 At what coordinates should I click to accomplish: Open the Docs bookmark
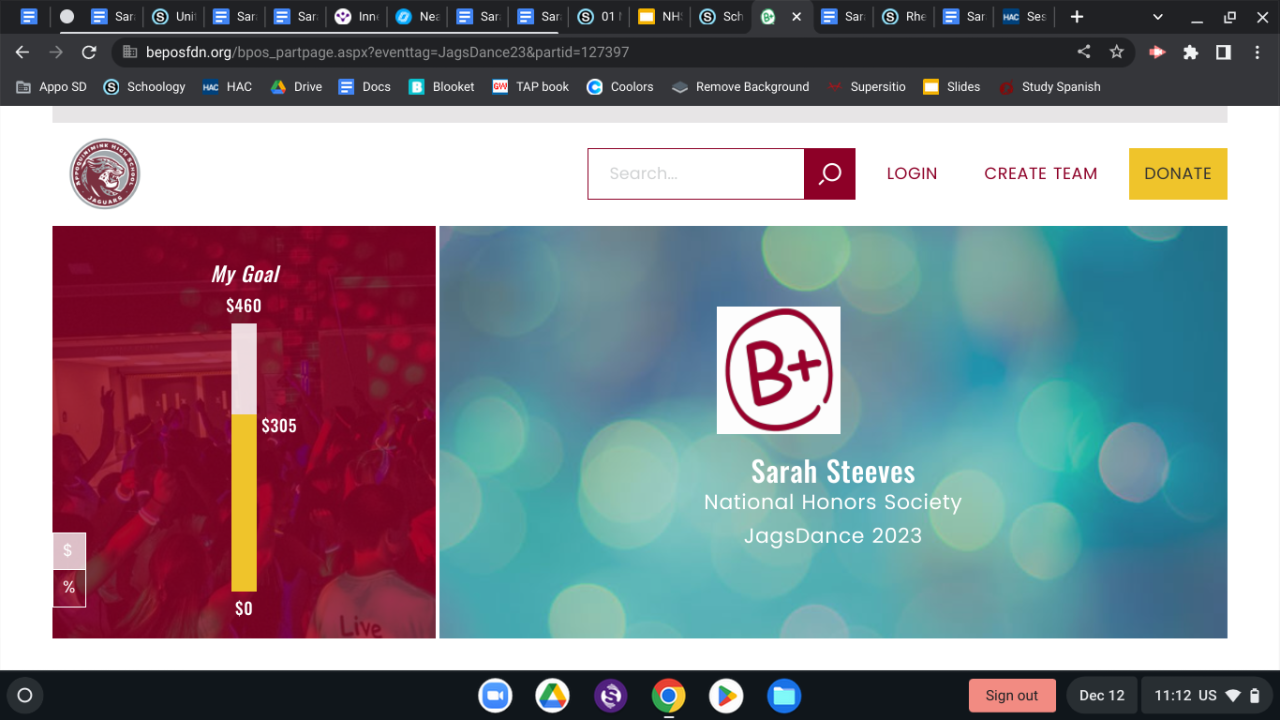[365, 87]
